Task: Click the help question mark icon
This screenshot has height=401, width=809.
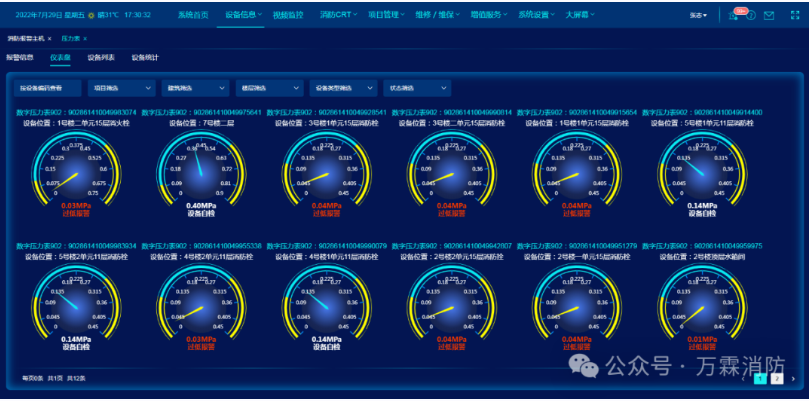Action: [x=751, y=15]
